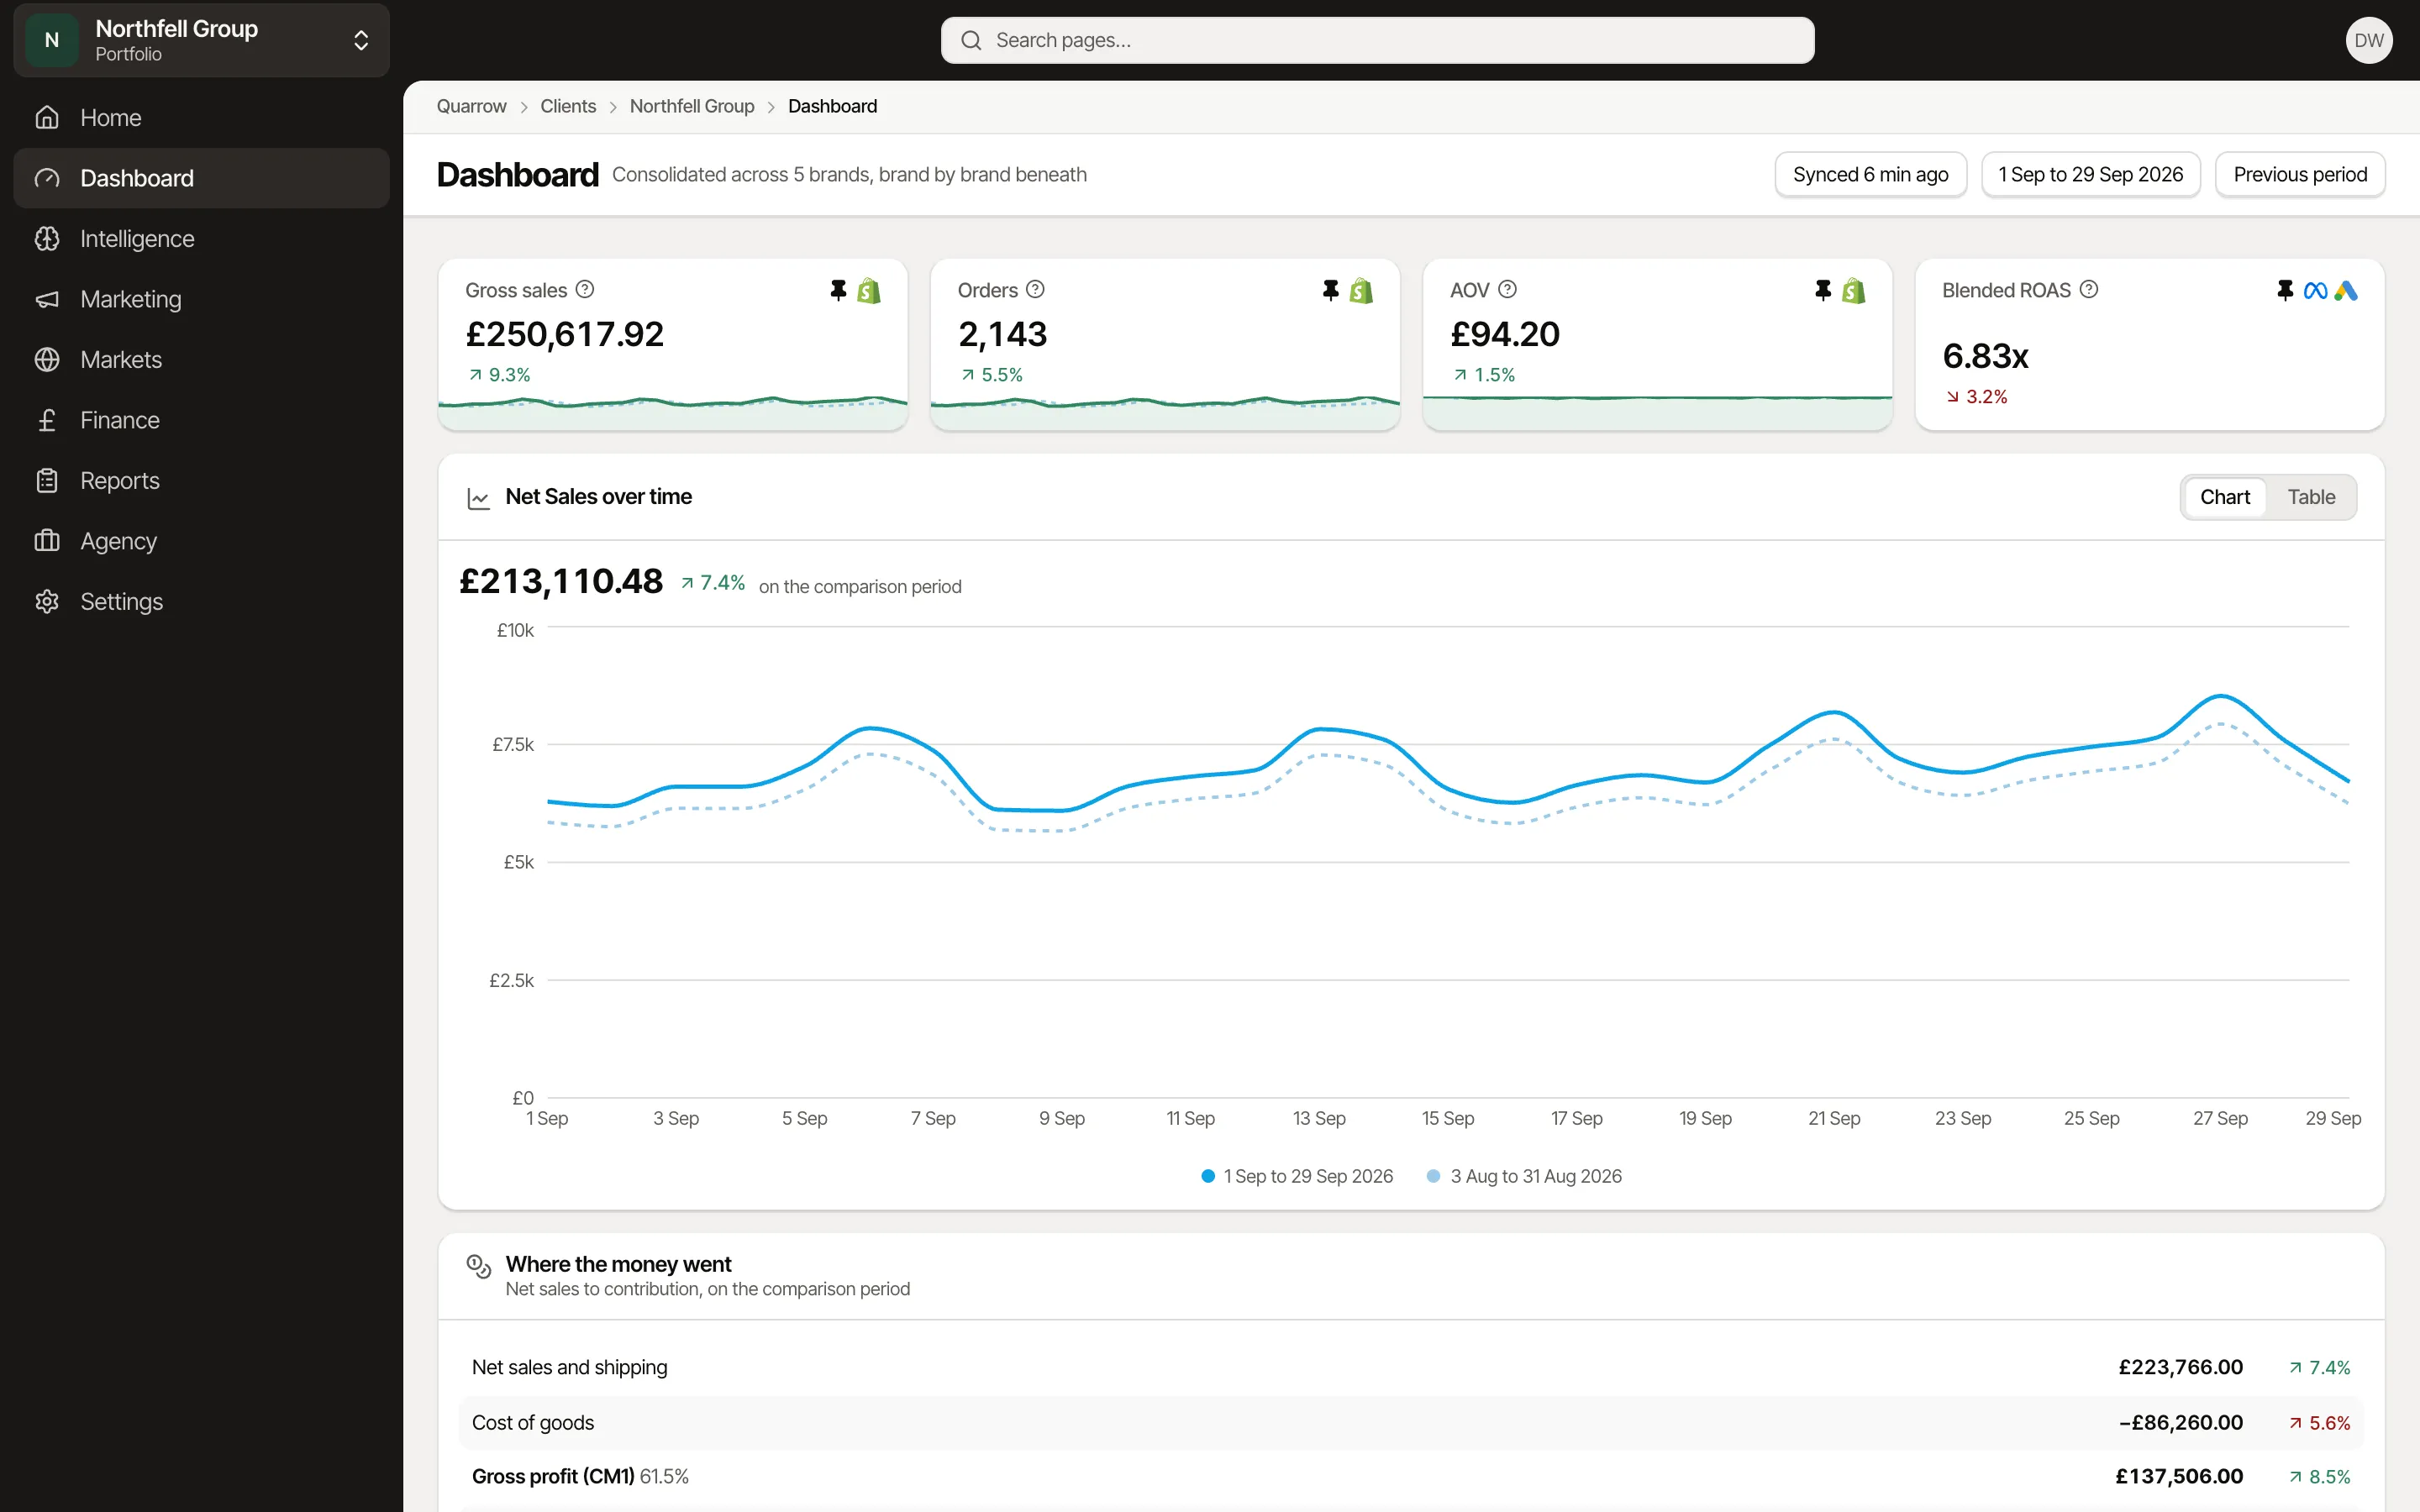
Task: Toggle the 1 Sep to 29 Sep 2026 legend series
Action: 1297,1176
